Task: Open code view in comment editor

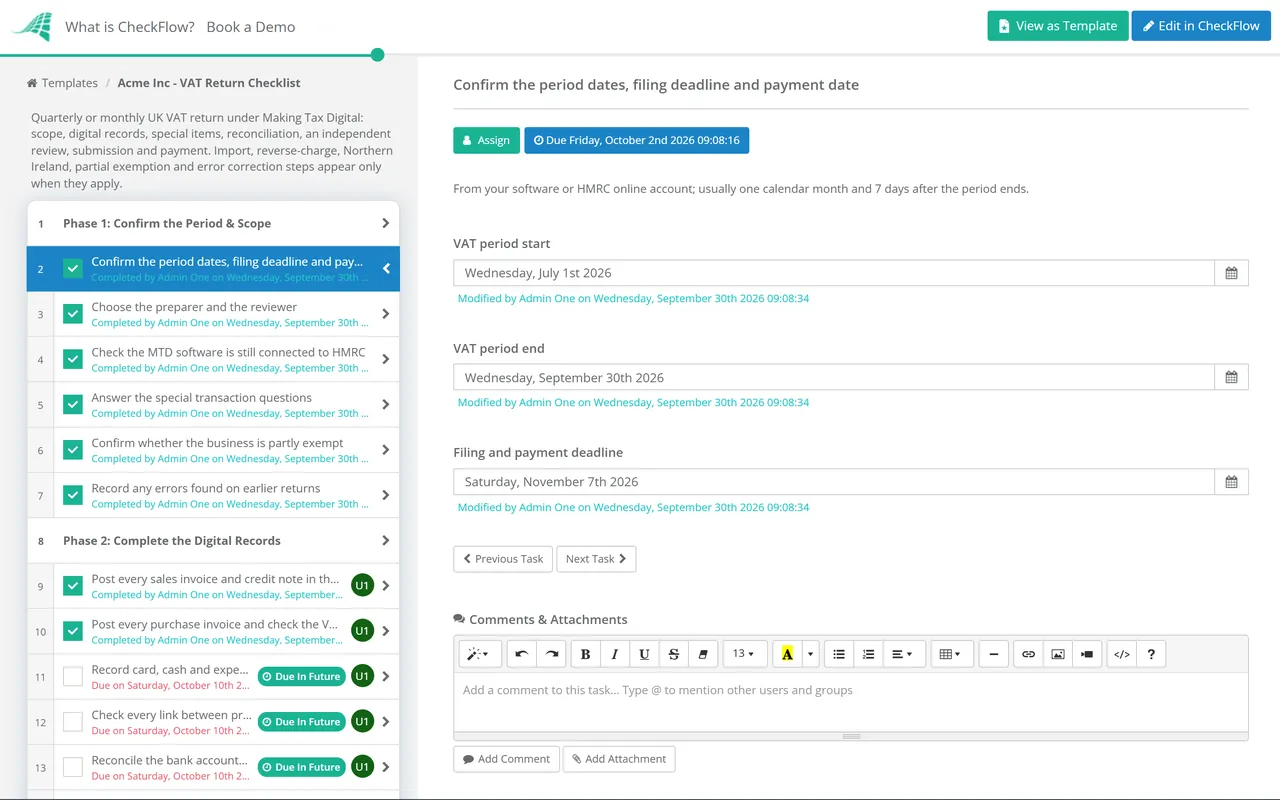Action: coord(1122,654)
